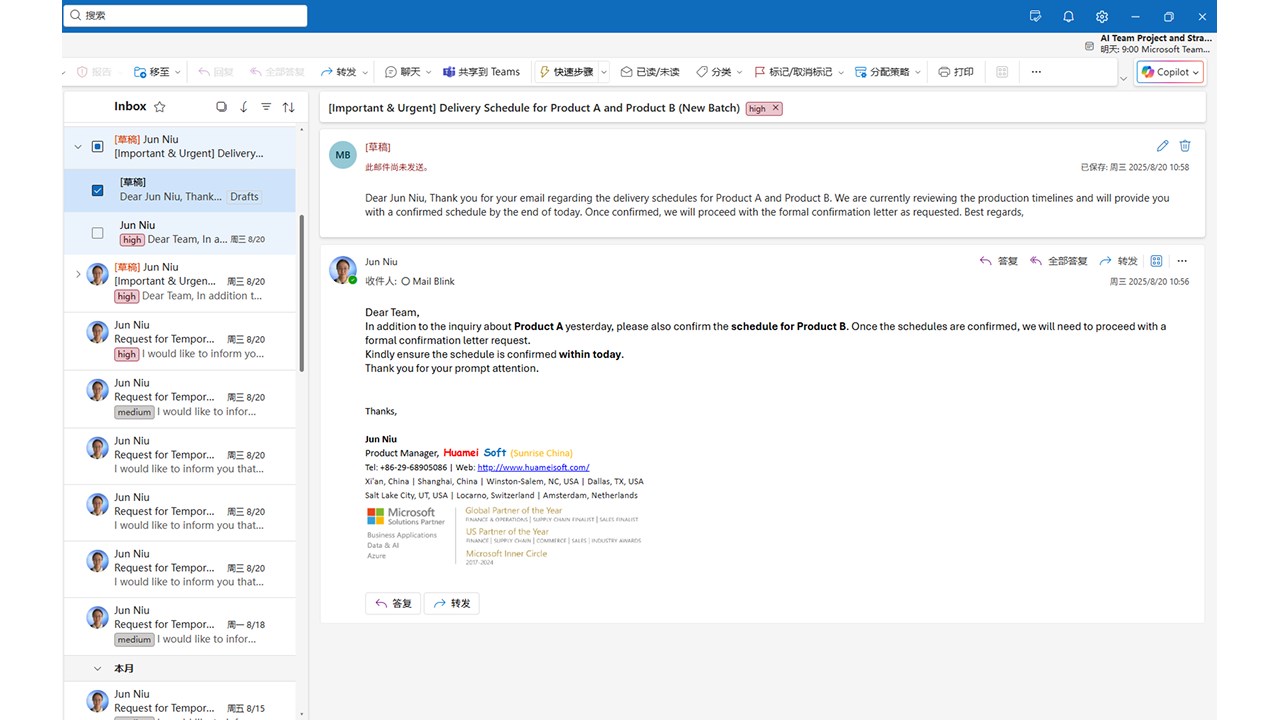Edit the draft with the pencil icon
1280x720 pixels.
point(1162,146)
